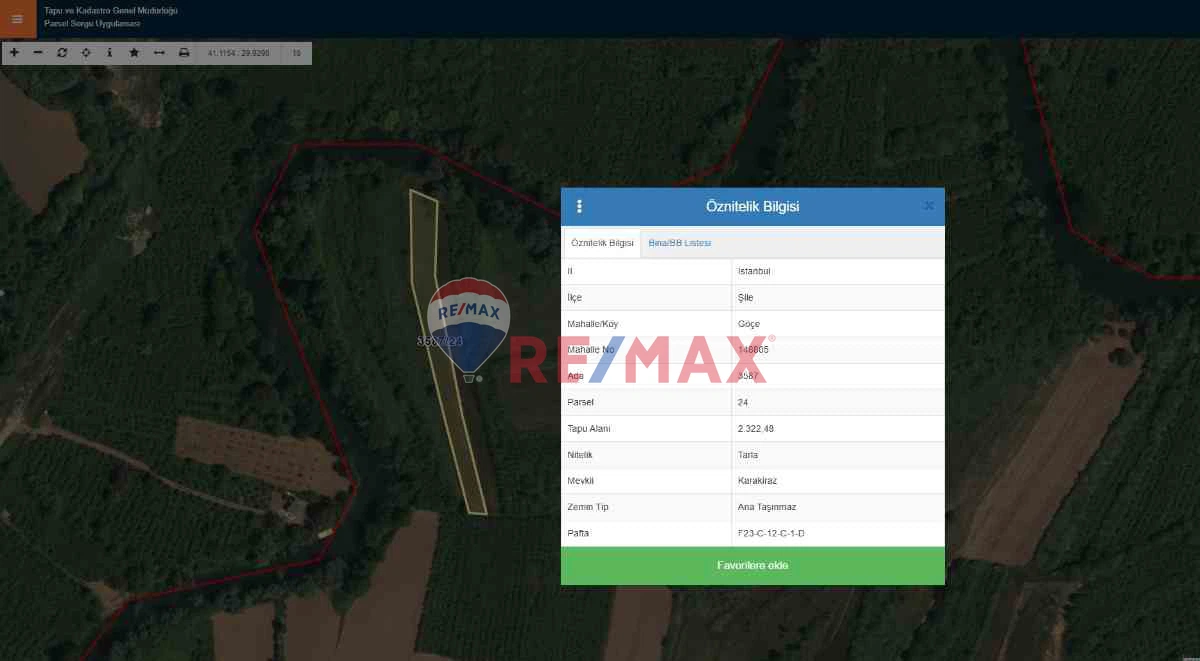Click the Parsel Sorgu Uygulaması header title

coord(92,23)
